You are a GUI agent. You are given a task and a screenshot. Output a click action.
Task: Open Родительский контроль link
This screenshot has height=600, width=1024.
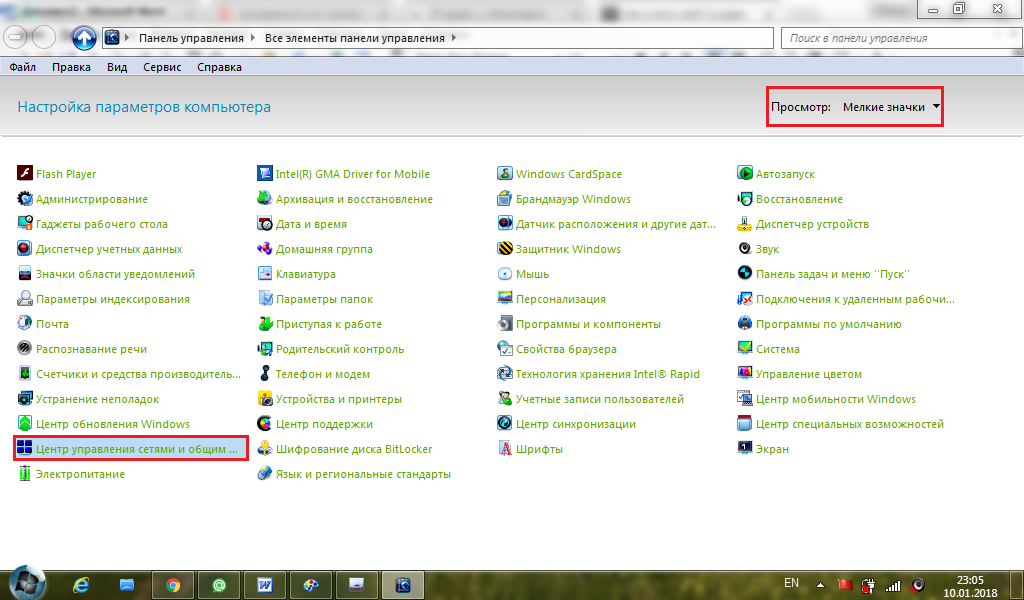pyautogui.click(x=340, y=349)
